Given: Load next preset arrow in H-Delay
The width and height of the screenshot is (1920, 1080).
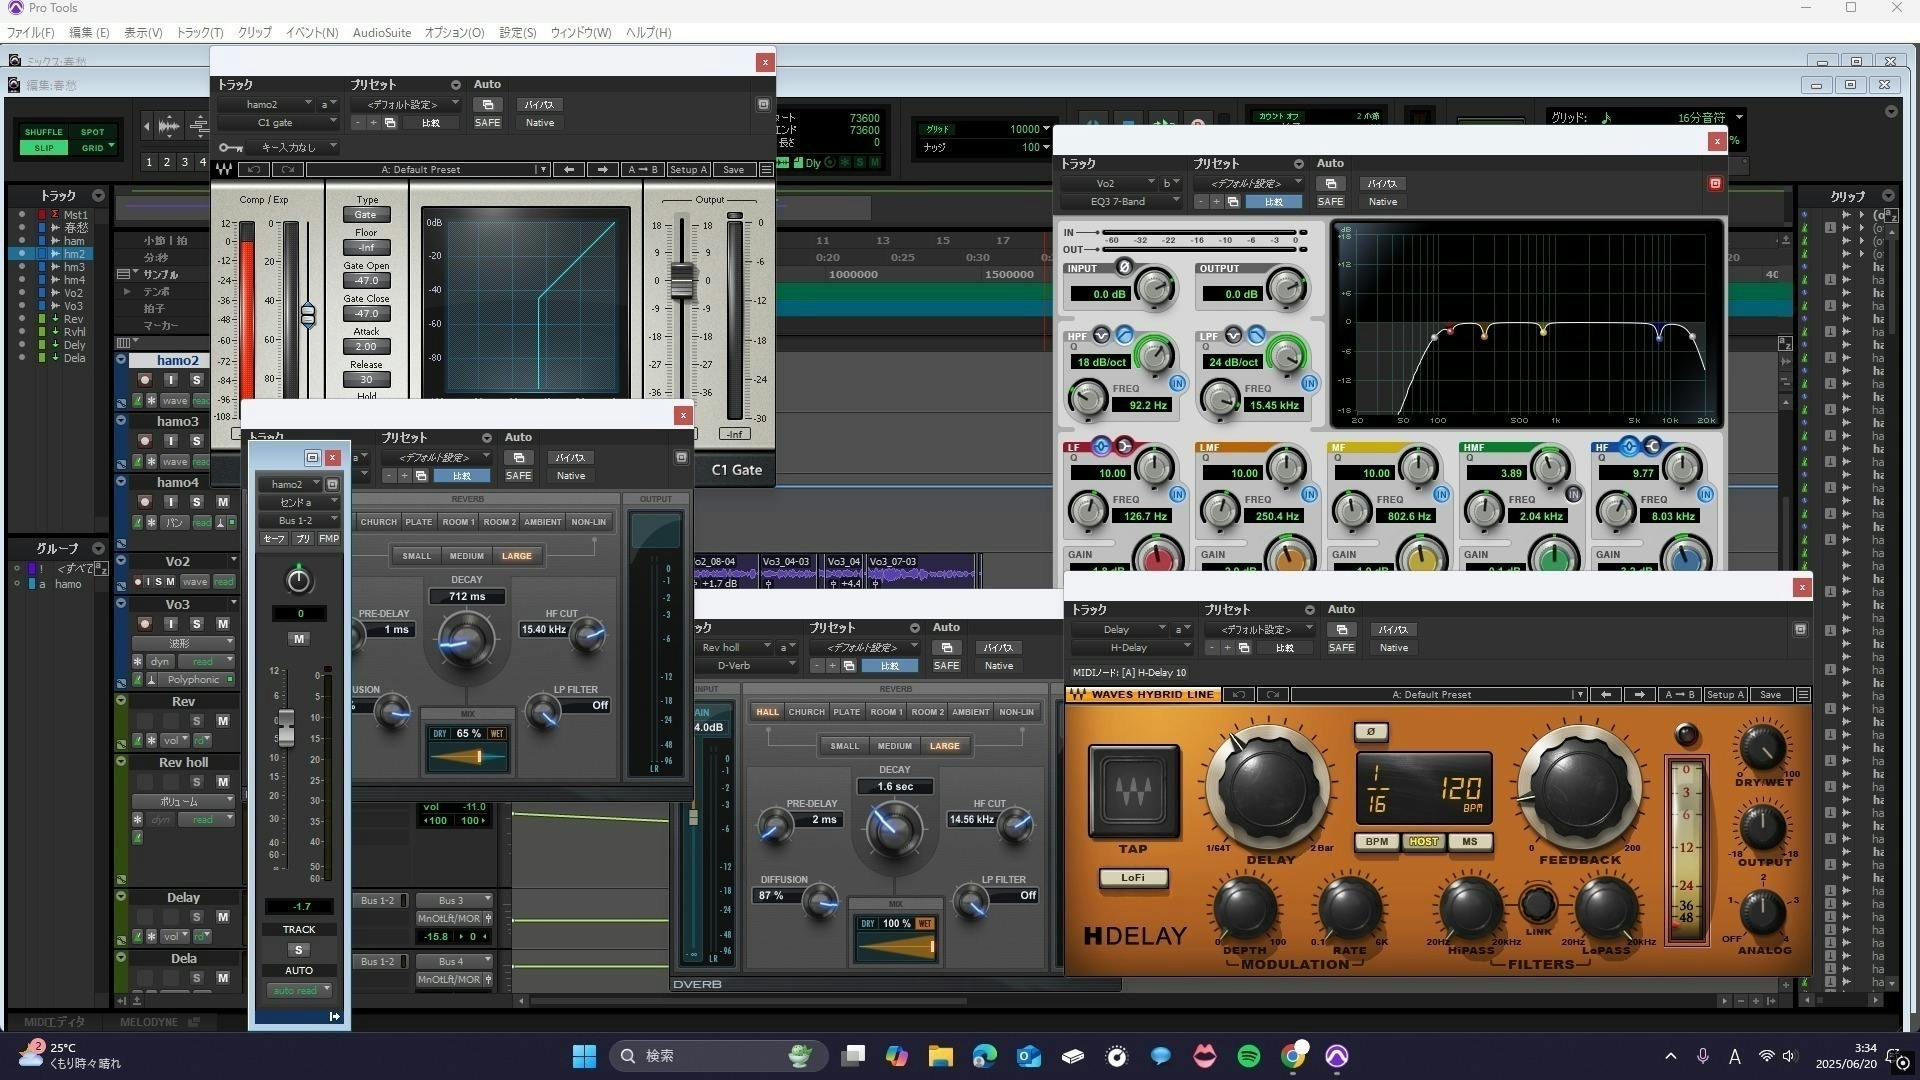Looking at the screenshot, I should (1638, 695).
